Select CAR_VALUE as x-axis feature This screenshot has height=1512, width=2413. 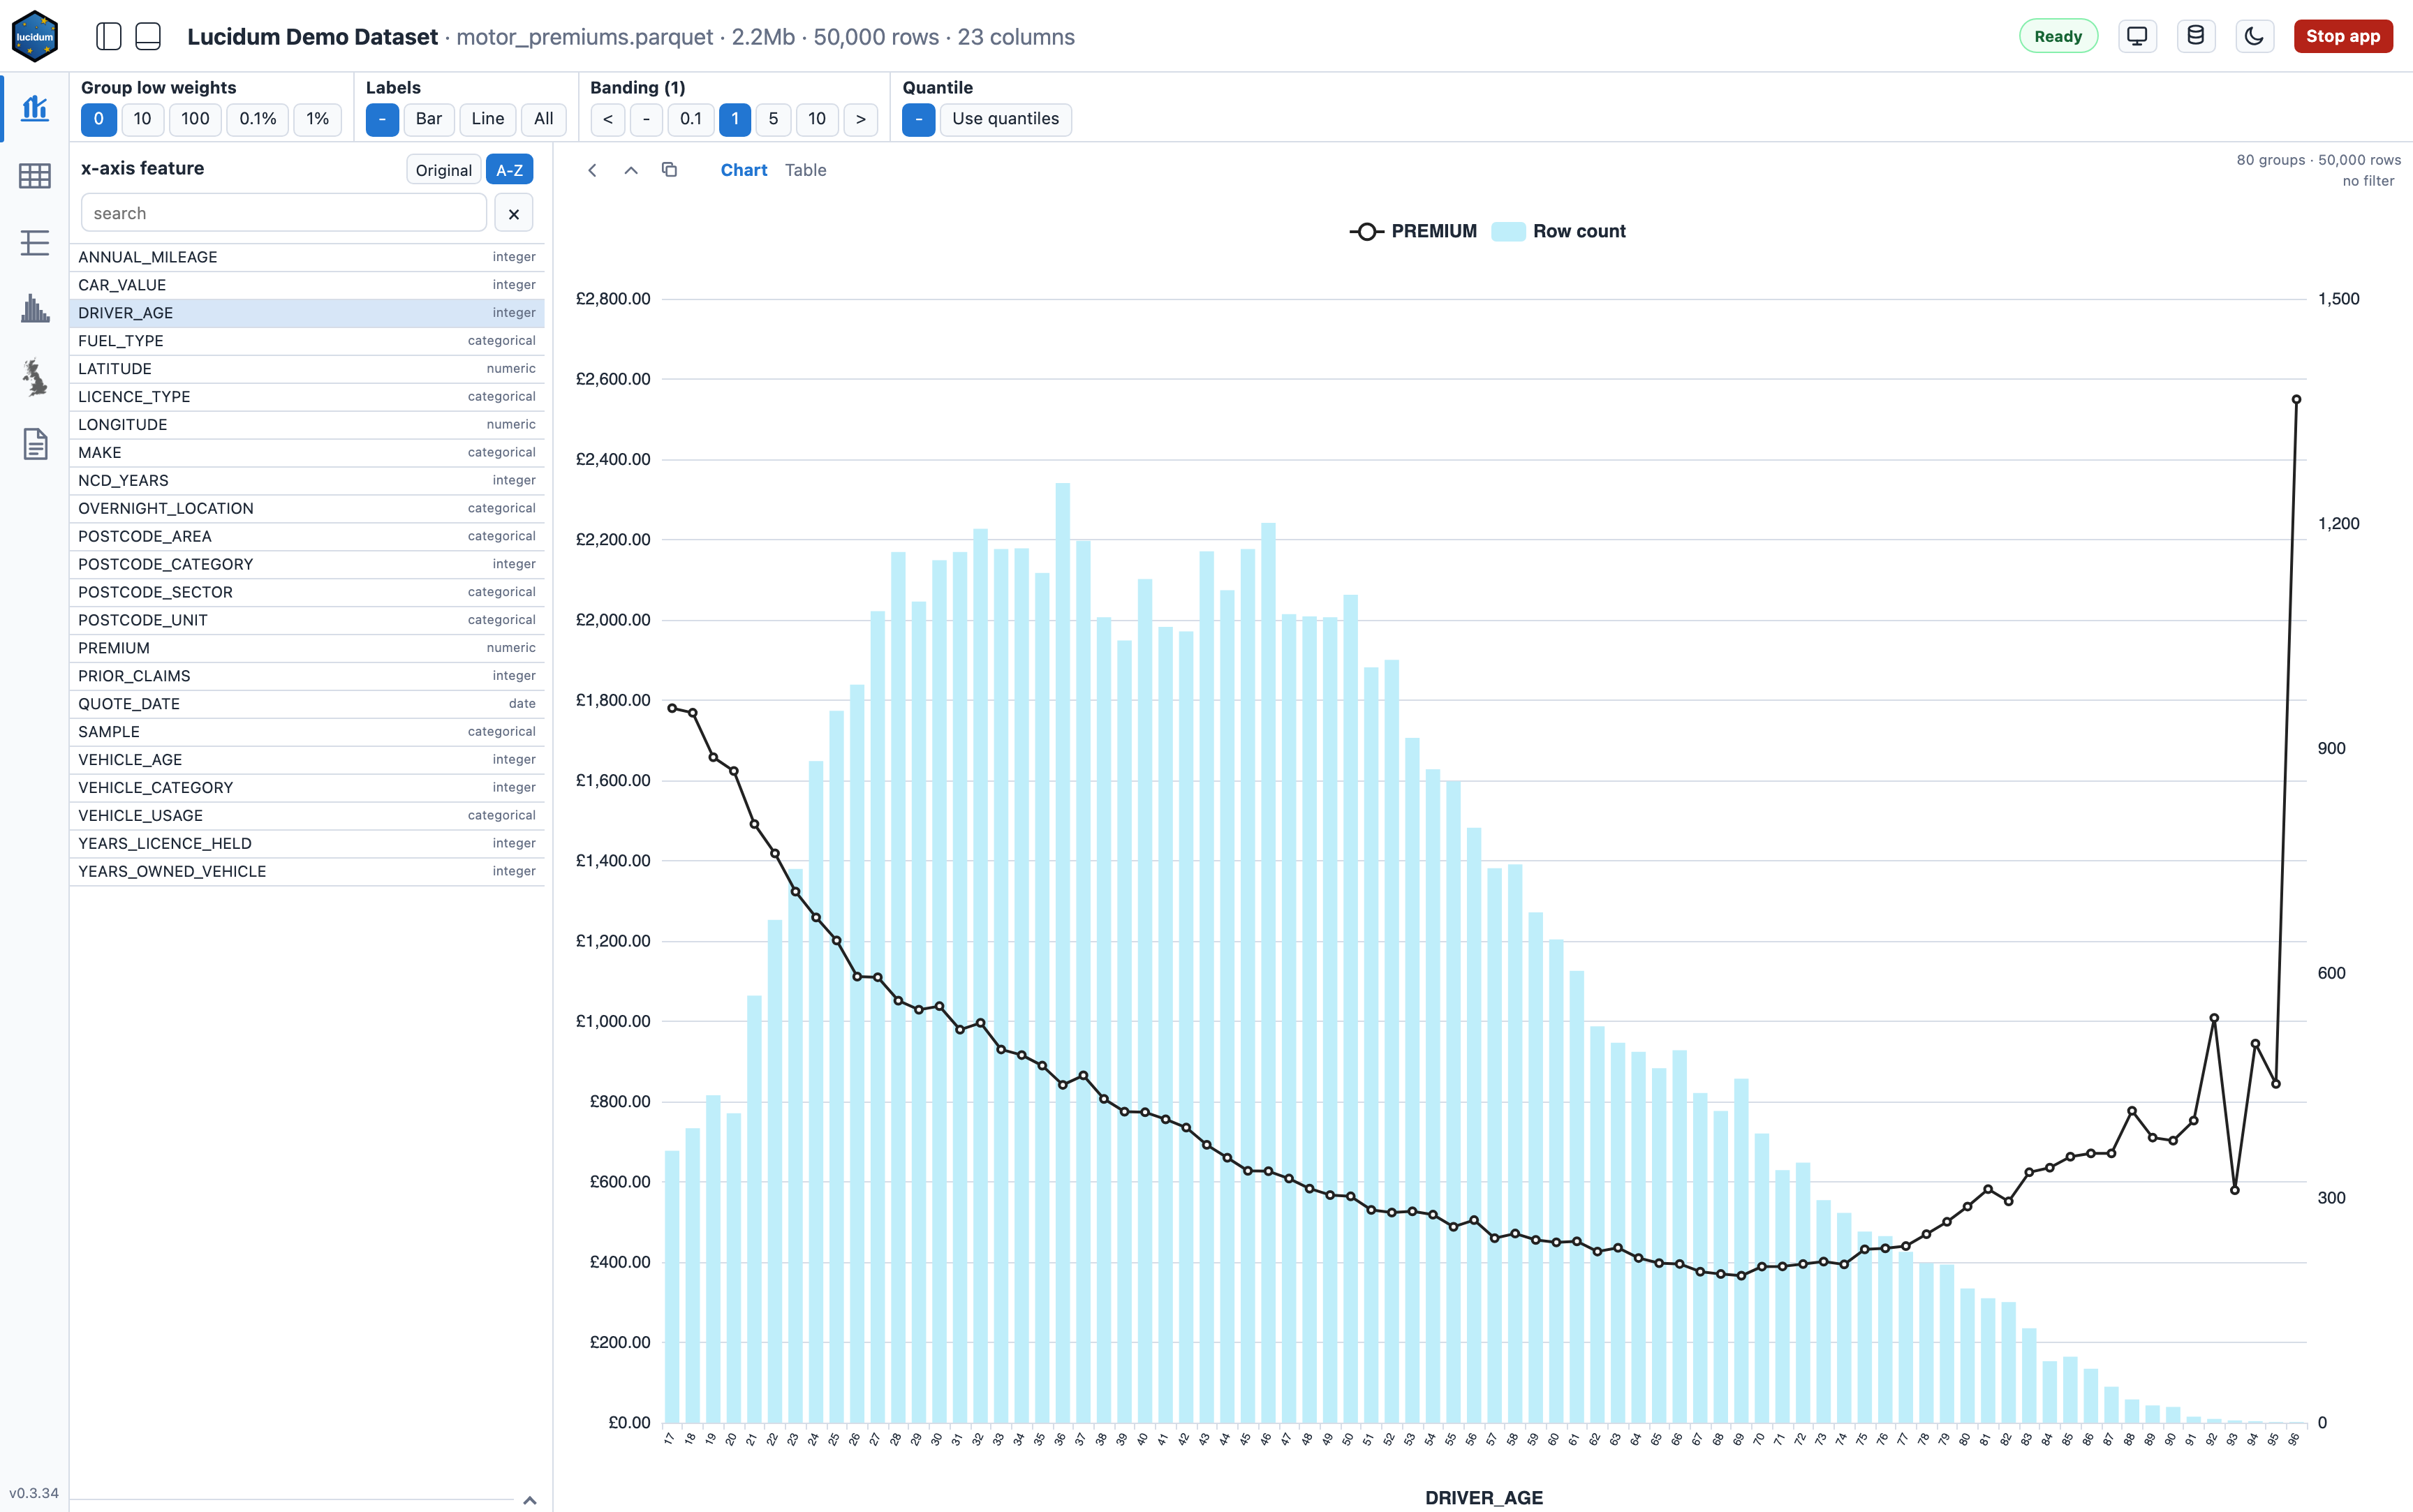point(307,285)
